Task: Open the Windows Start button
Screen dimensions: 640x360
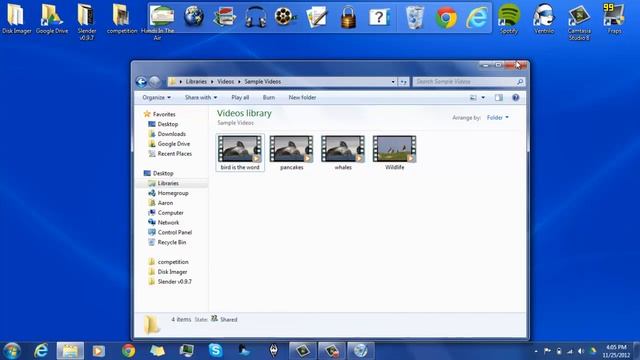Action: tap(11, 351)
